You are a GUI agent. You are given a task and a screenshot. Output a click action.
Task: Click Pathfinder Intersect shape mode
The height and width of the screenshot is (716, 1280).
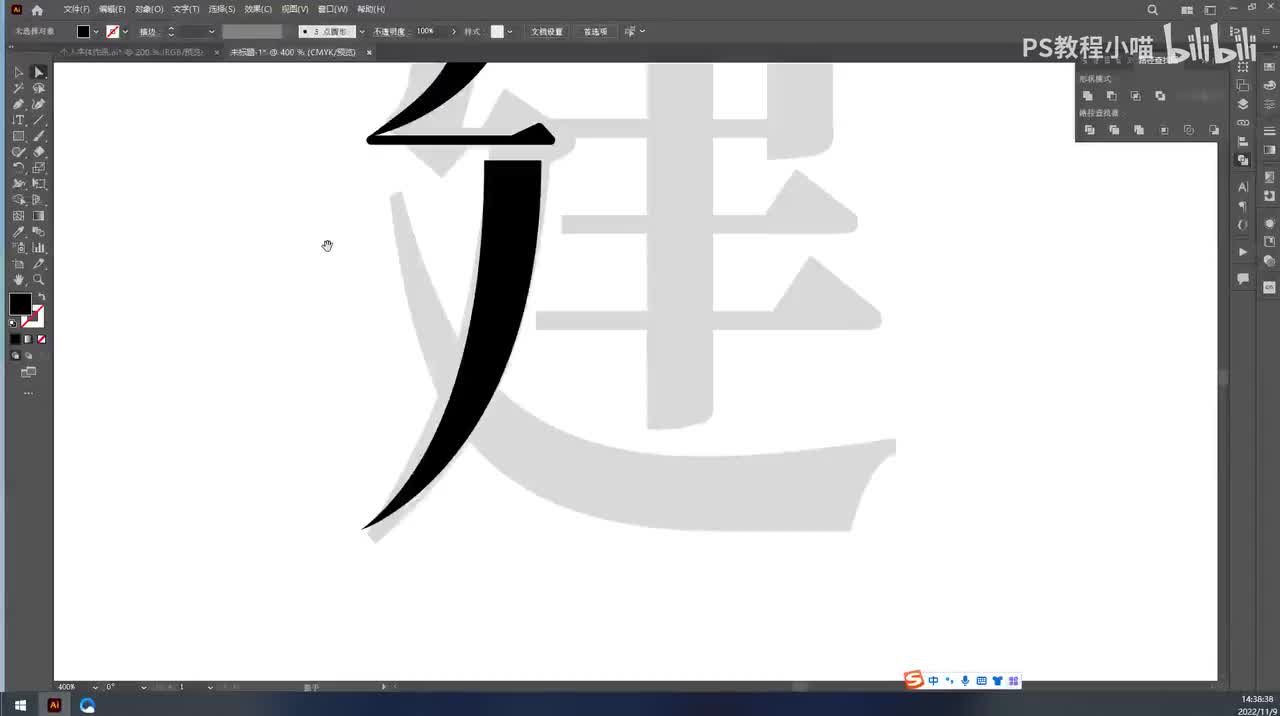click(1136, 96)
